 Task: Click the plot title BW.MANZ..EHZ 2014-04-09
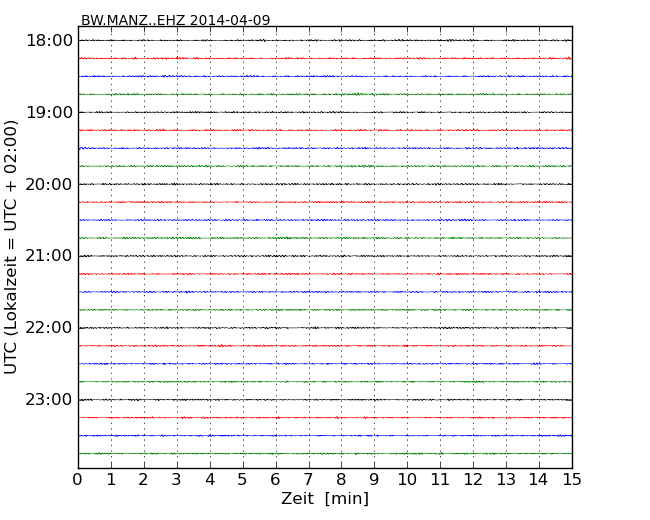pos(175,20)
